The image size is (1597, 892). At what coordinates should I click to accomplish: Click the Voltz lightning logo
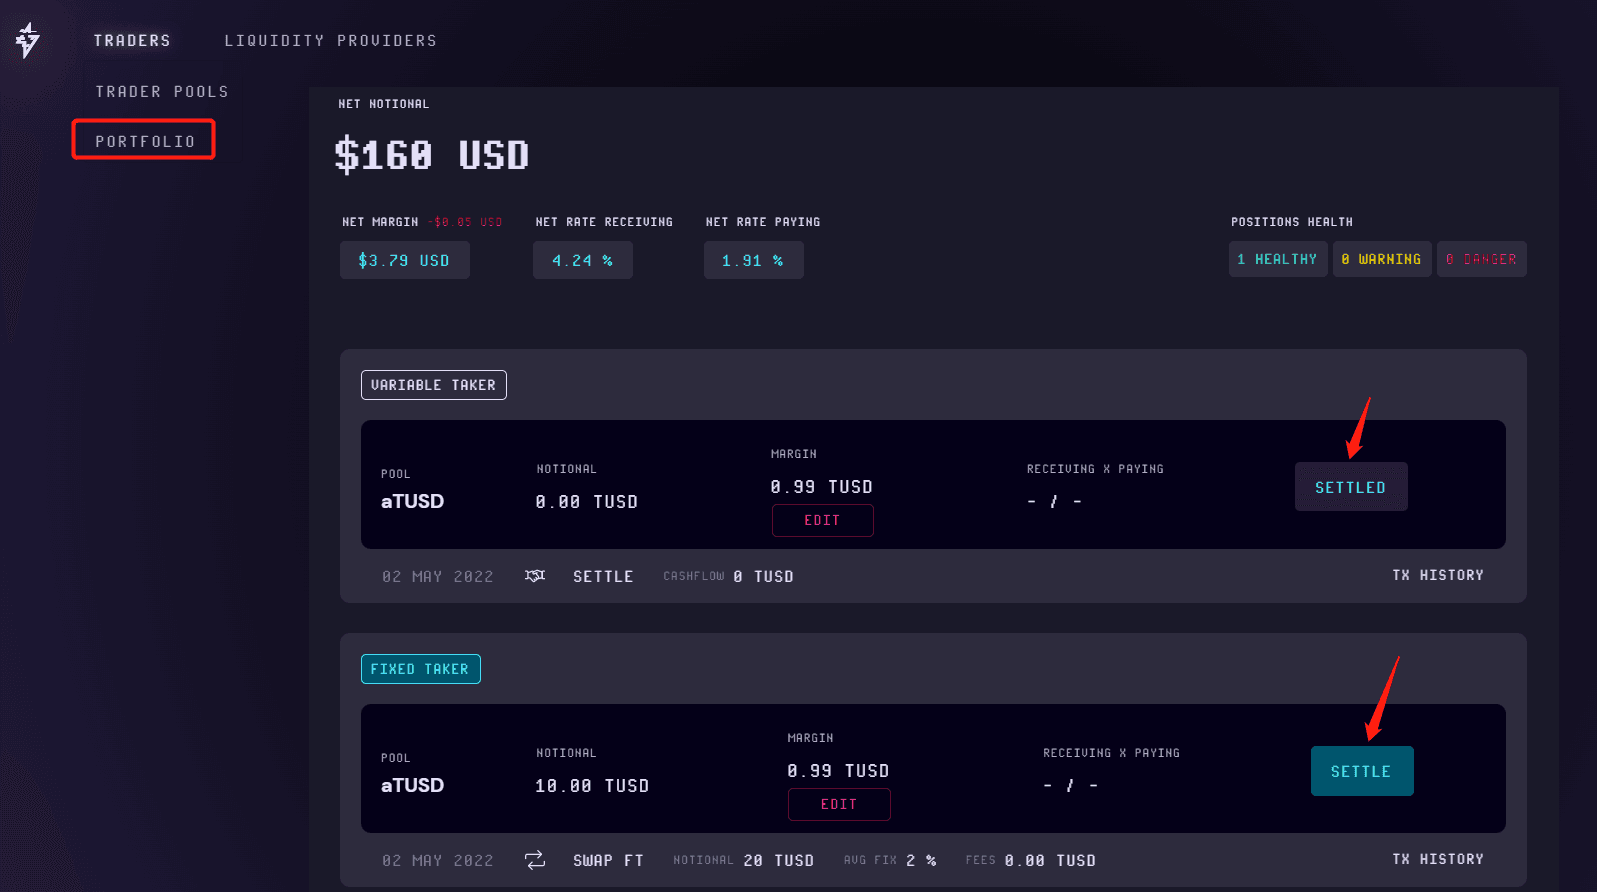[28, 40]
